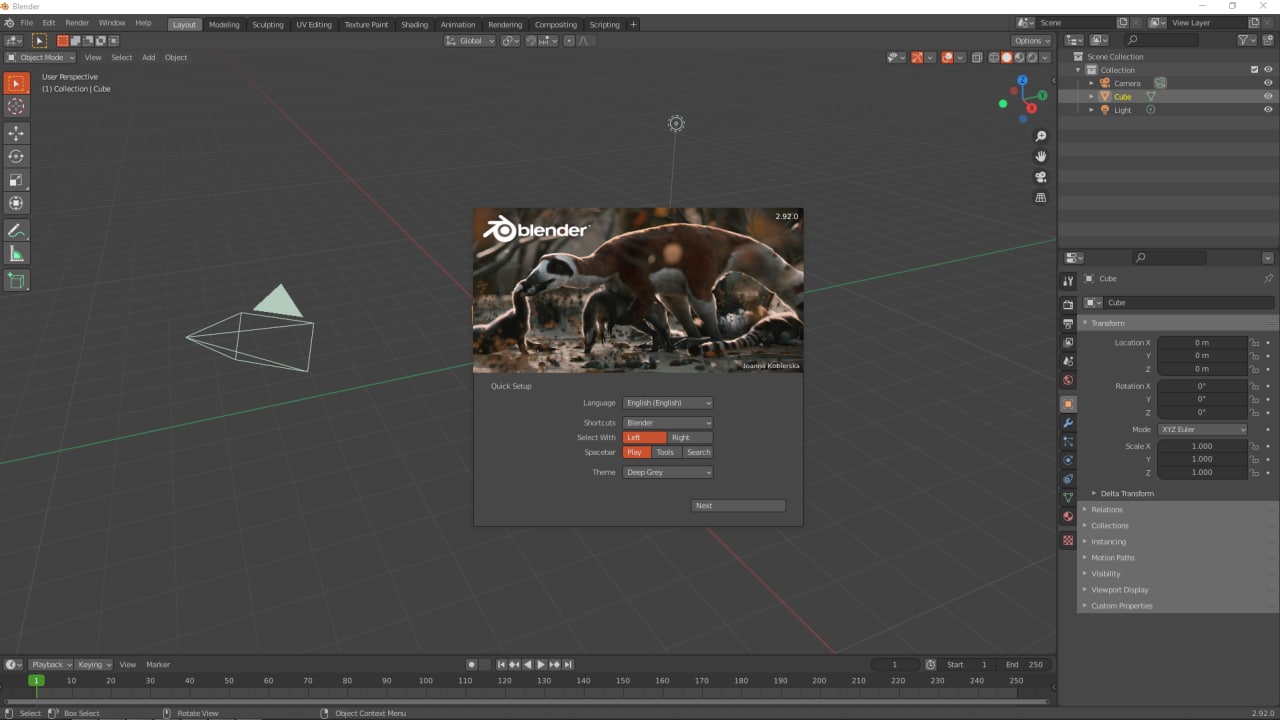
Task: Select the Select Box tool in viewport toolbar
Action: [x=16, y=83]
